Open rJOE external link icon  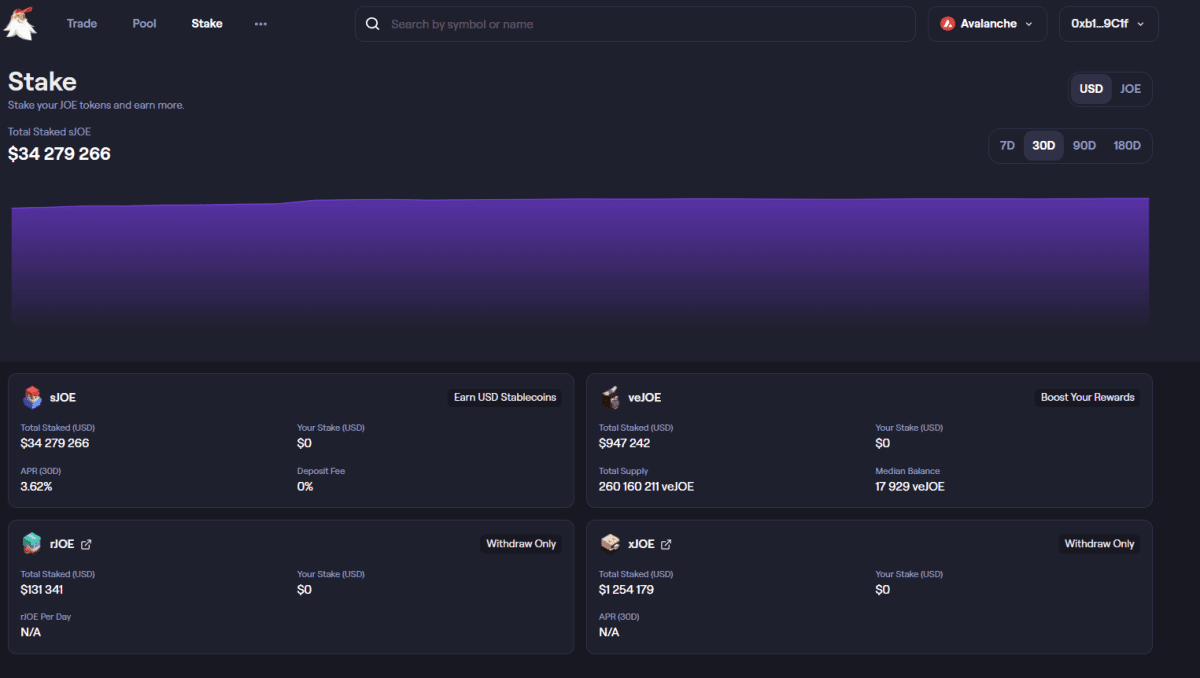click(x=86, y=544)
